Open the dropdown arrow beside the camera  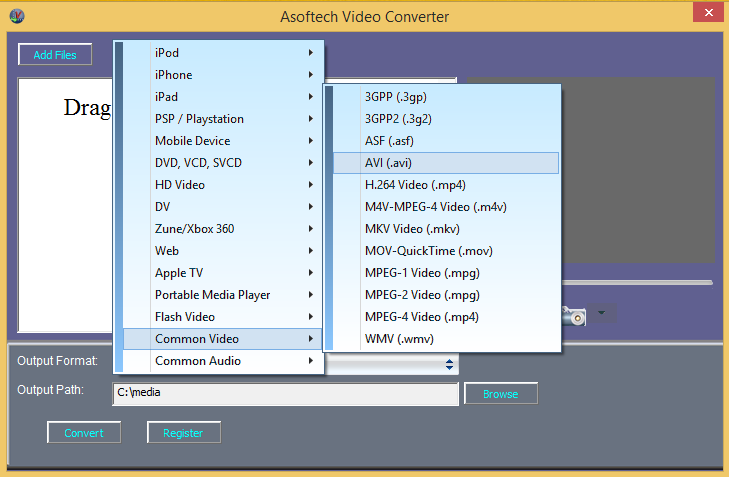602,313
